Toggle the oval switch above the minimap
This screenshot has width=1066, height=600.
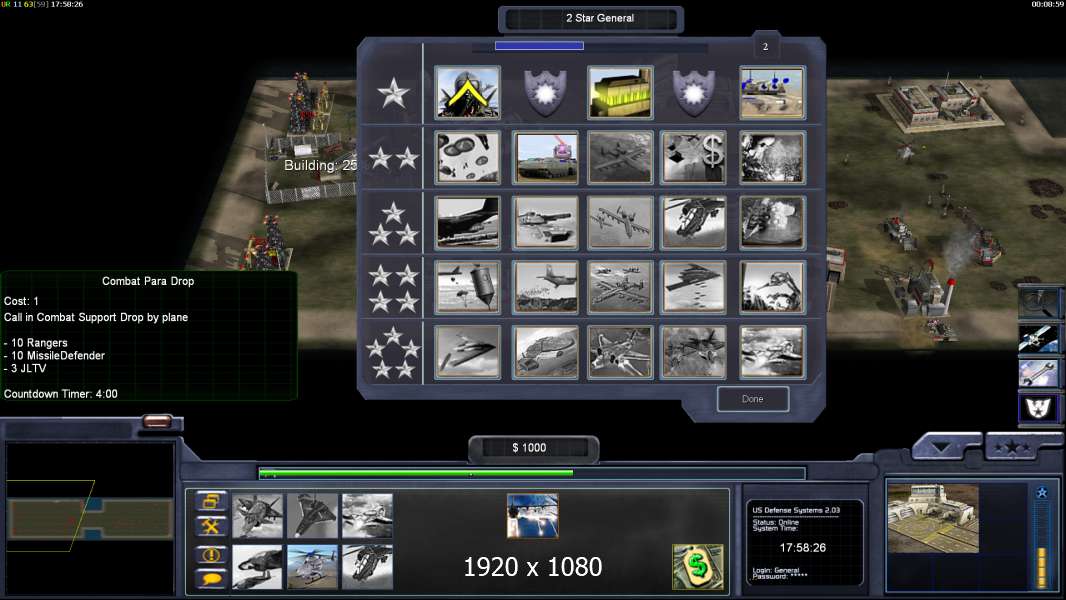pos(157,421)
